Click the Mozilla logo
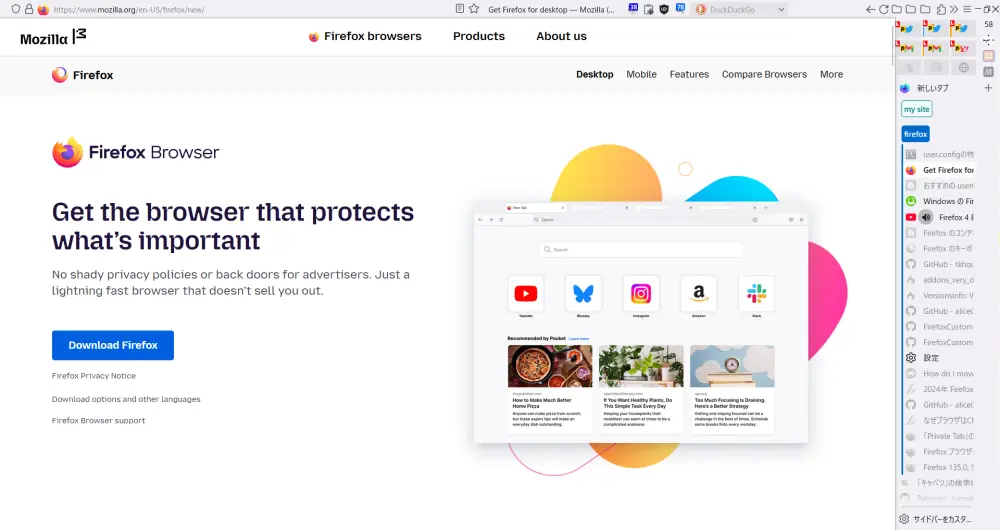This screenshot has width=1000, height=530. pyautogui.click(x=53, y=37)
